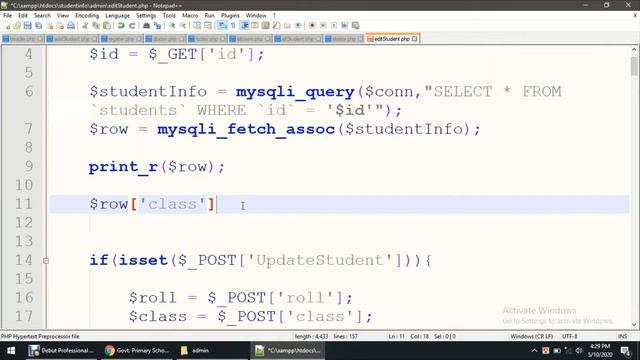The image size is (640, 360).
Task: Open the notification center icon
Action: 626,351
